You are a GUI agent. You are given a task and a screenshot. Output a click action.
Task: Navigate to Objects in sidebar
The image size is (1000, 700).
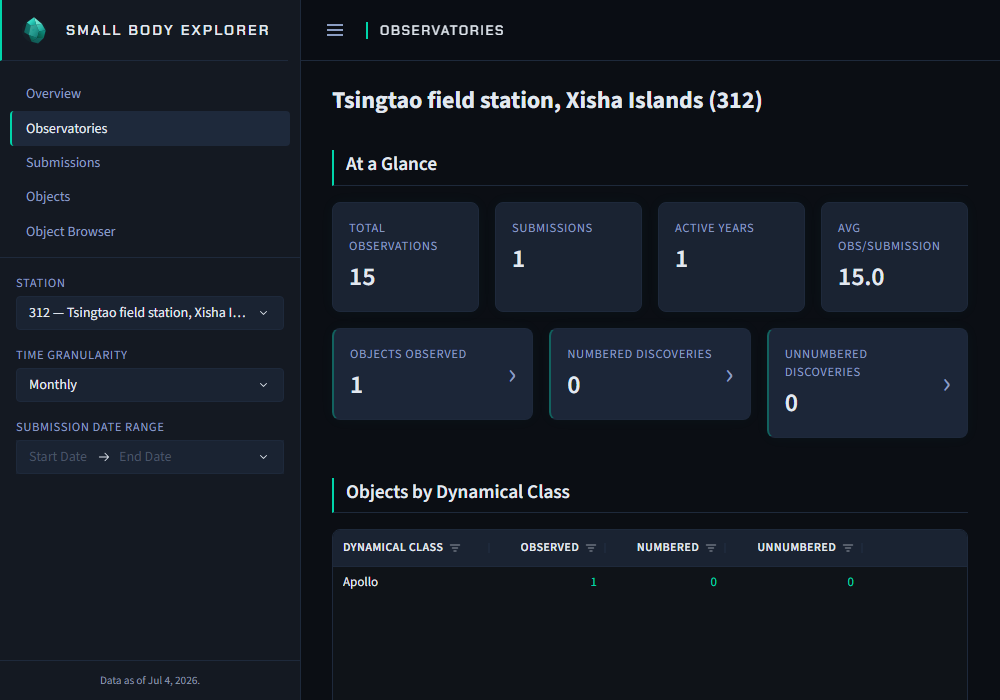coord(48,196)
